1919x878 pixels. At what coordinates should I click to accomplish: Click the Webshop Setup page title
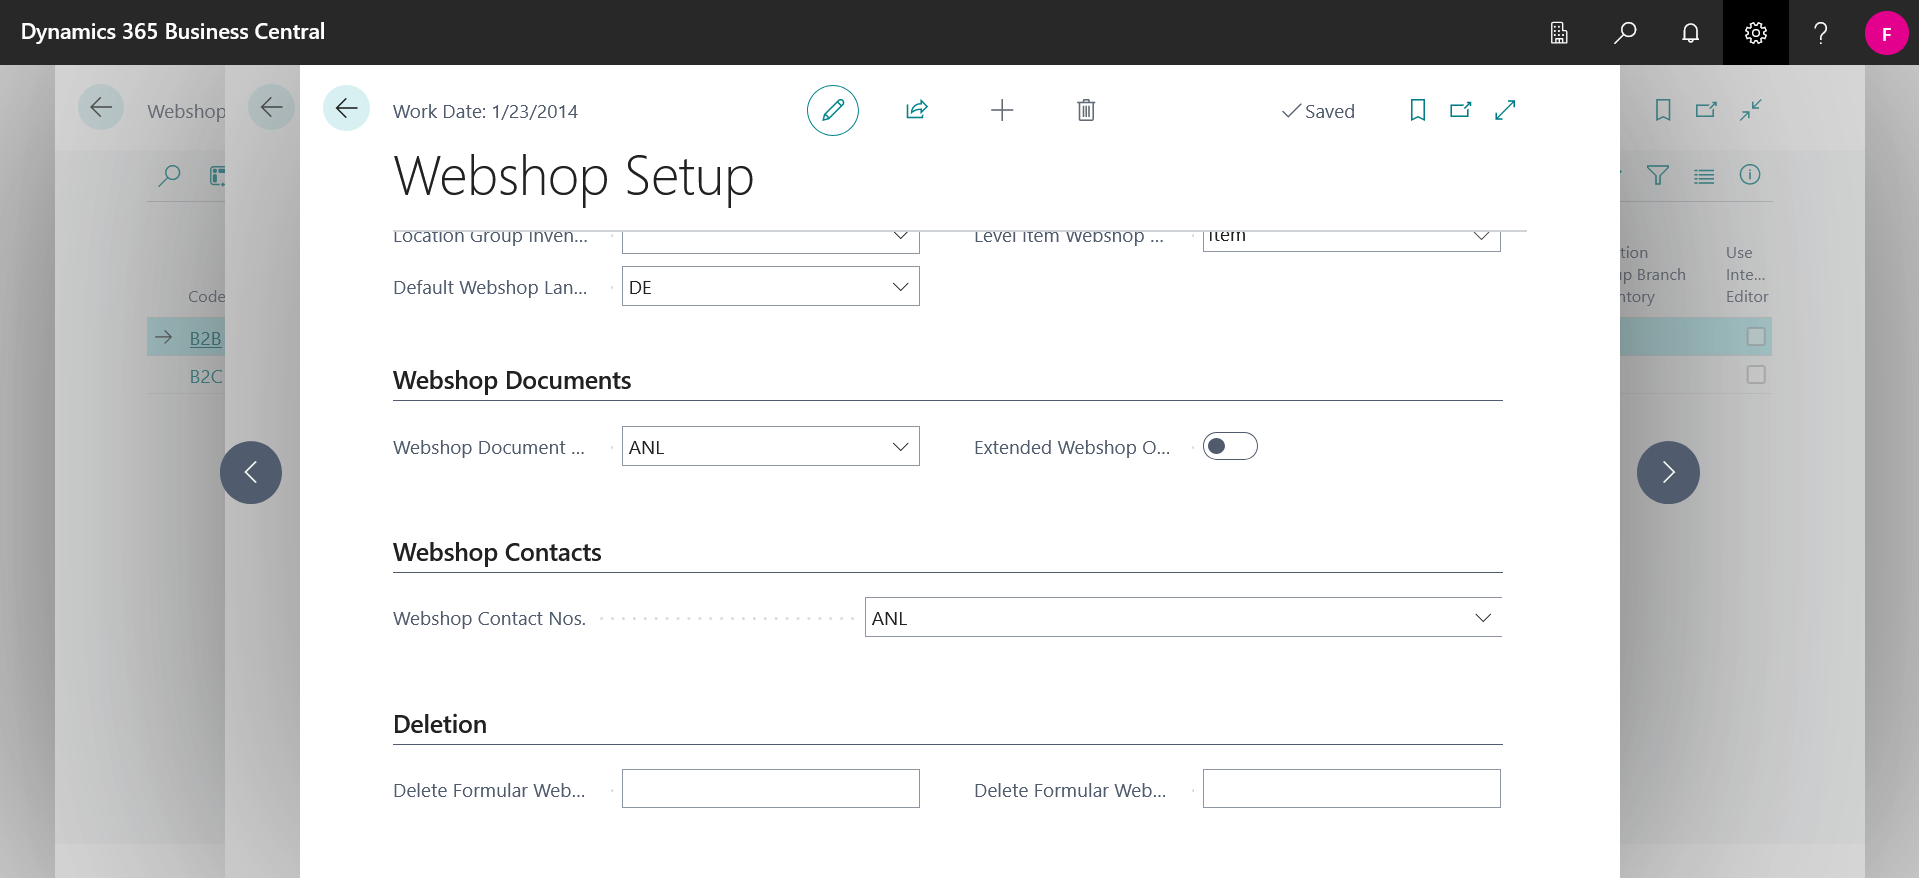tap(573, 176)
